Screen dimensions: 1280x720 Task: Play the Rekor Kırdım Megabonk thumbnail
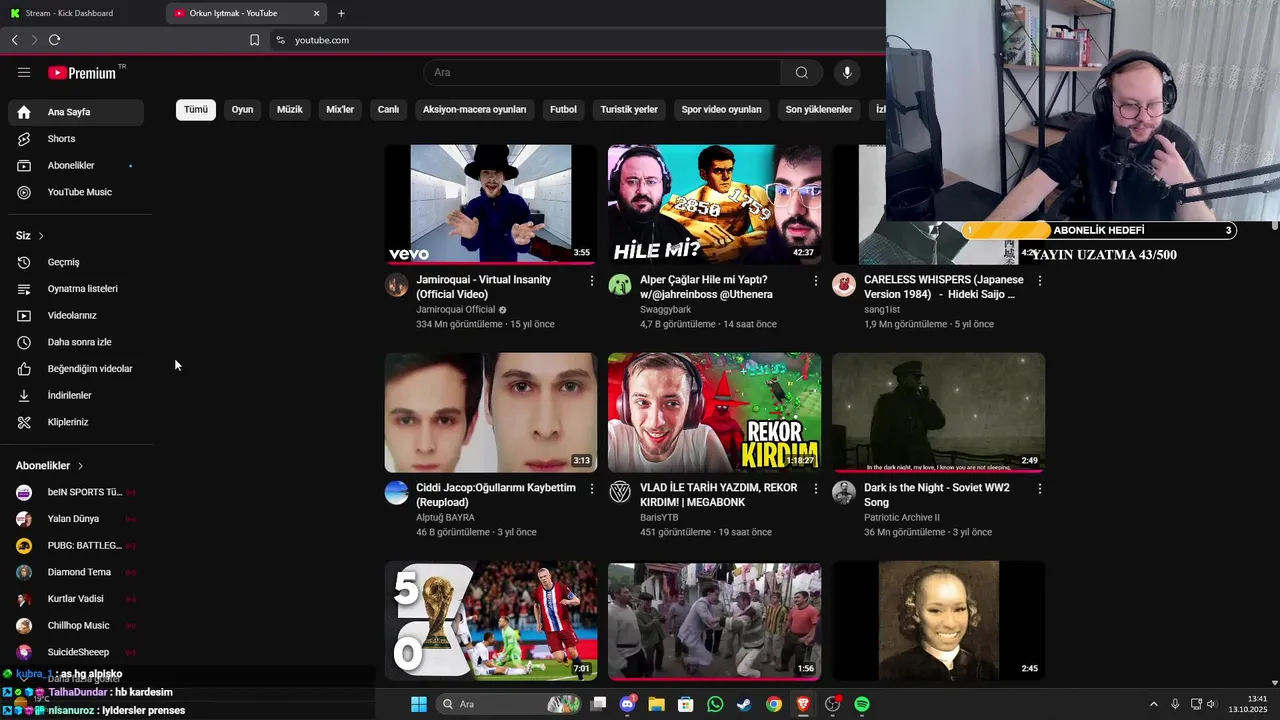coord(714,412)
